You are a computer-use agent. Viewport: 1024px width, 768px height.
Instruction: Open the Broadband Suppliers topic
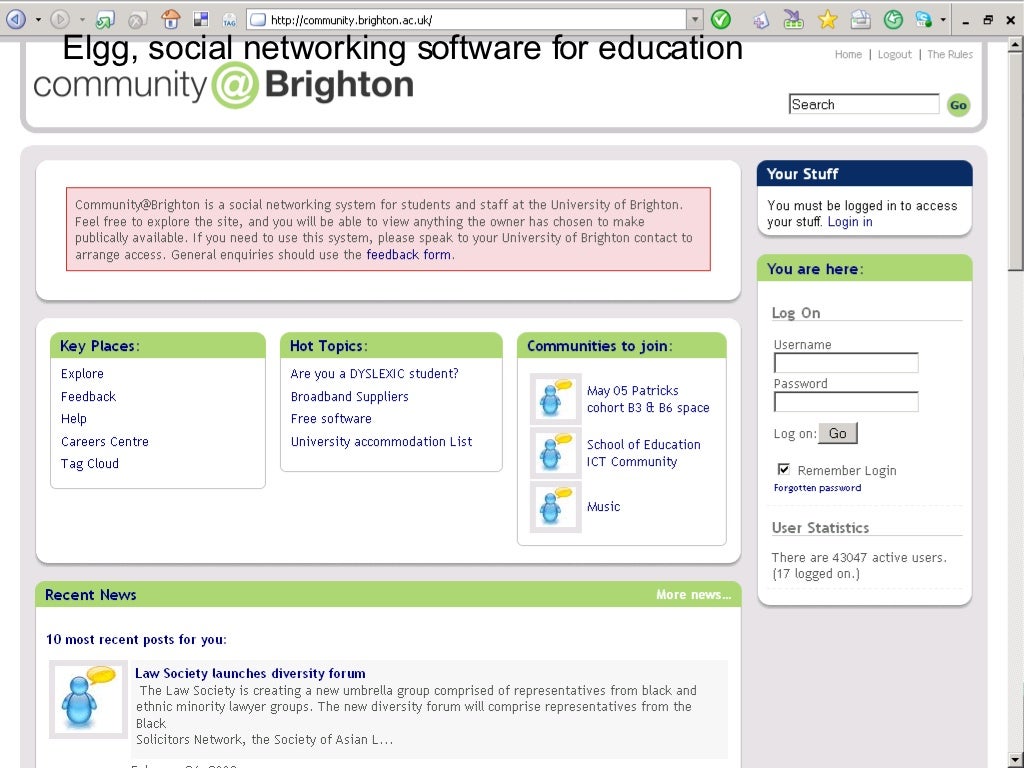pos(349,396)
